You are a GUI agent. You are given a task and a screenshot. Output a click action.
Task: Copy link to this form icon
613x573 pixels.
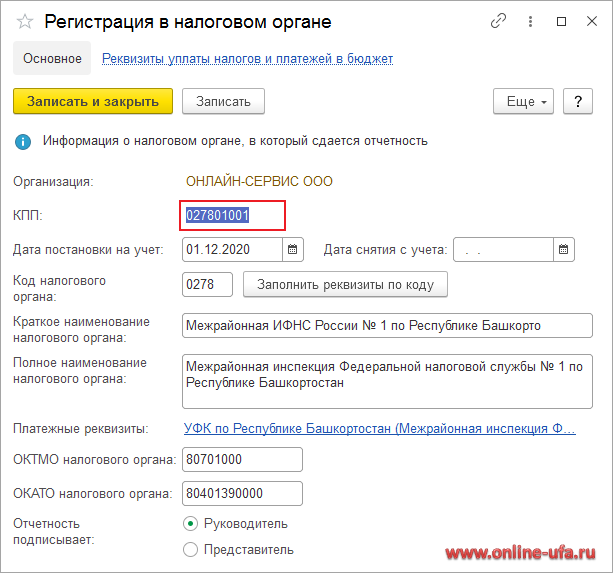point(498,21)
